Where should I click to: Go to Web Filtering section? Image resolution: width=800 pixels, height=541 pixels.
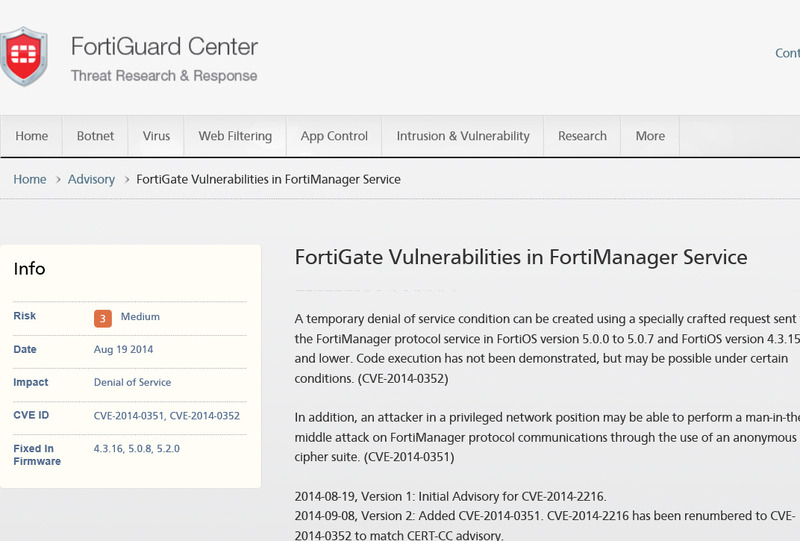235,136
